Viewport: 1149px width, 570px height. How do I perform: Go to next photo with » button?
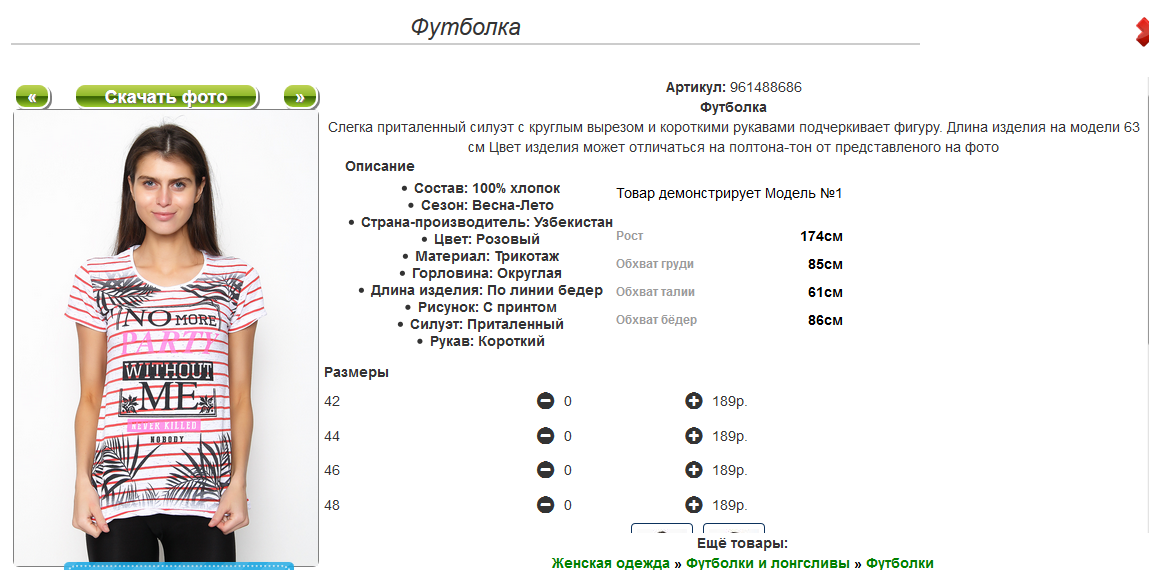pyautogui.click(x=300, y=97)
